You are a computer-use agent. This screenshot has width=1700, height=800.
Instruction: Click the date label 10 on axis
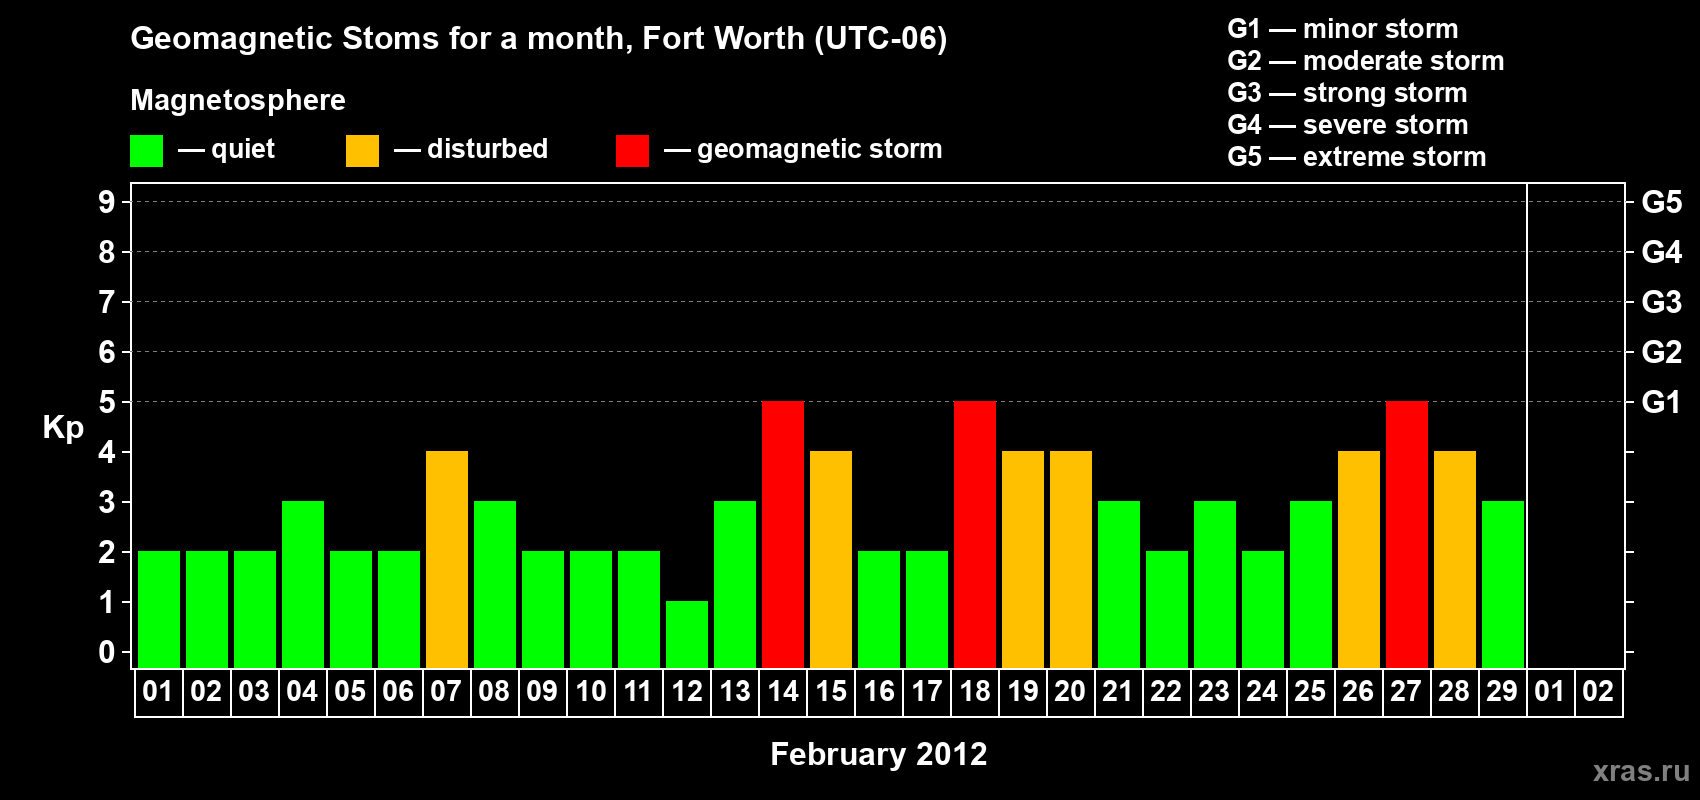pyautogui.click(x=591, y=691)
